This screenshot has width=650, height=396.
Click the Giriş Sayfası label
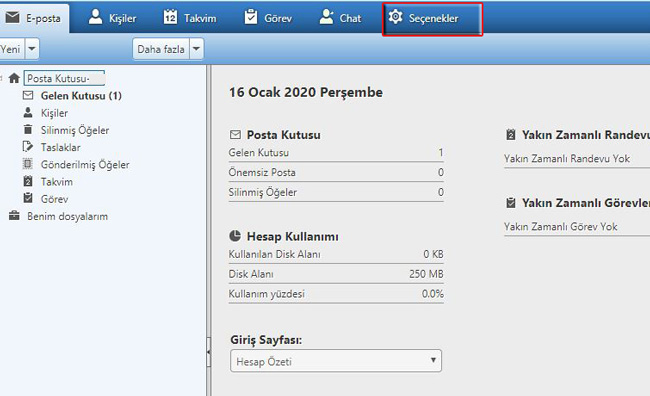(x=266, y=340)
